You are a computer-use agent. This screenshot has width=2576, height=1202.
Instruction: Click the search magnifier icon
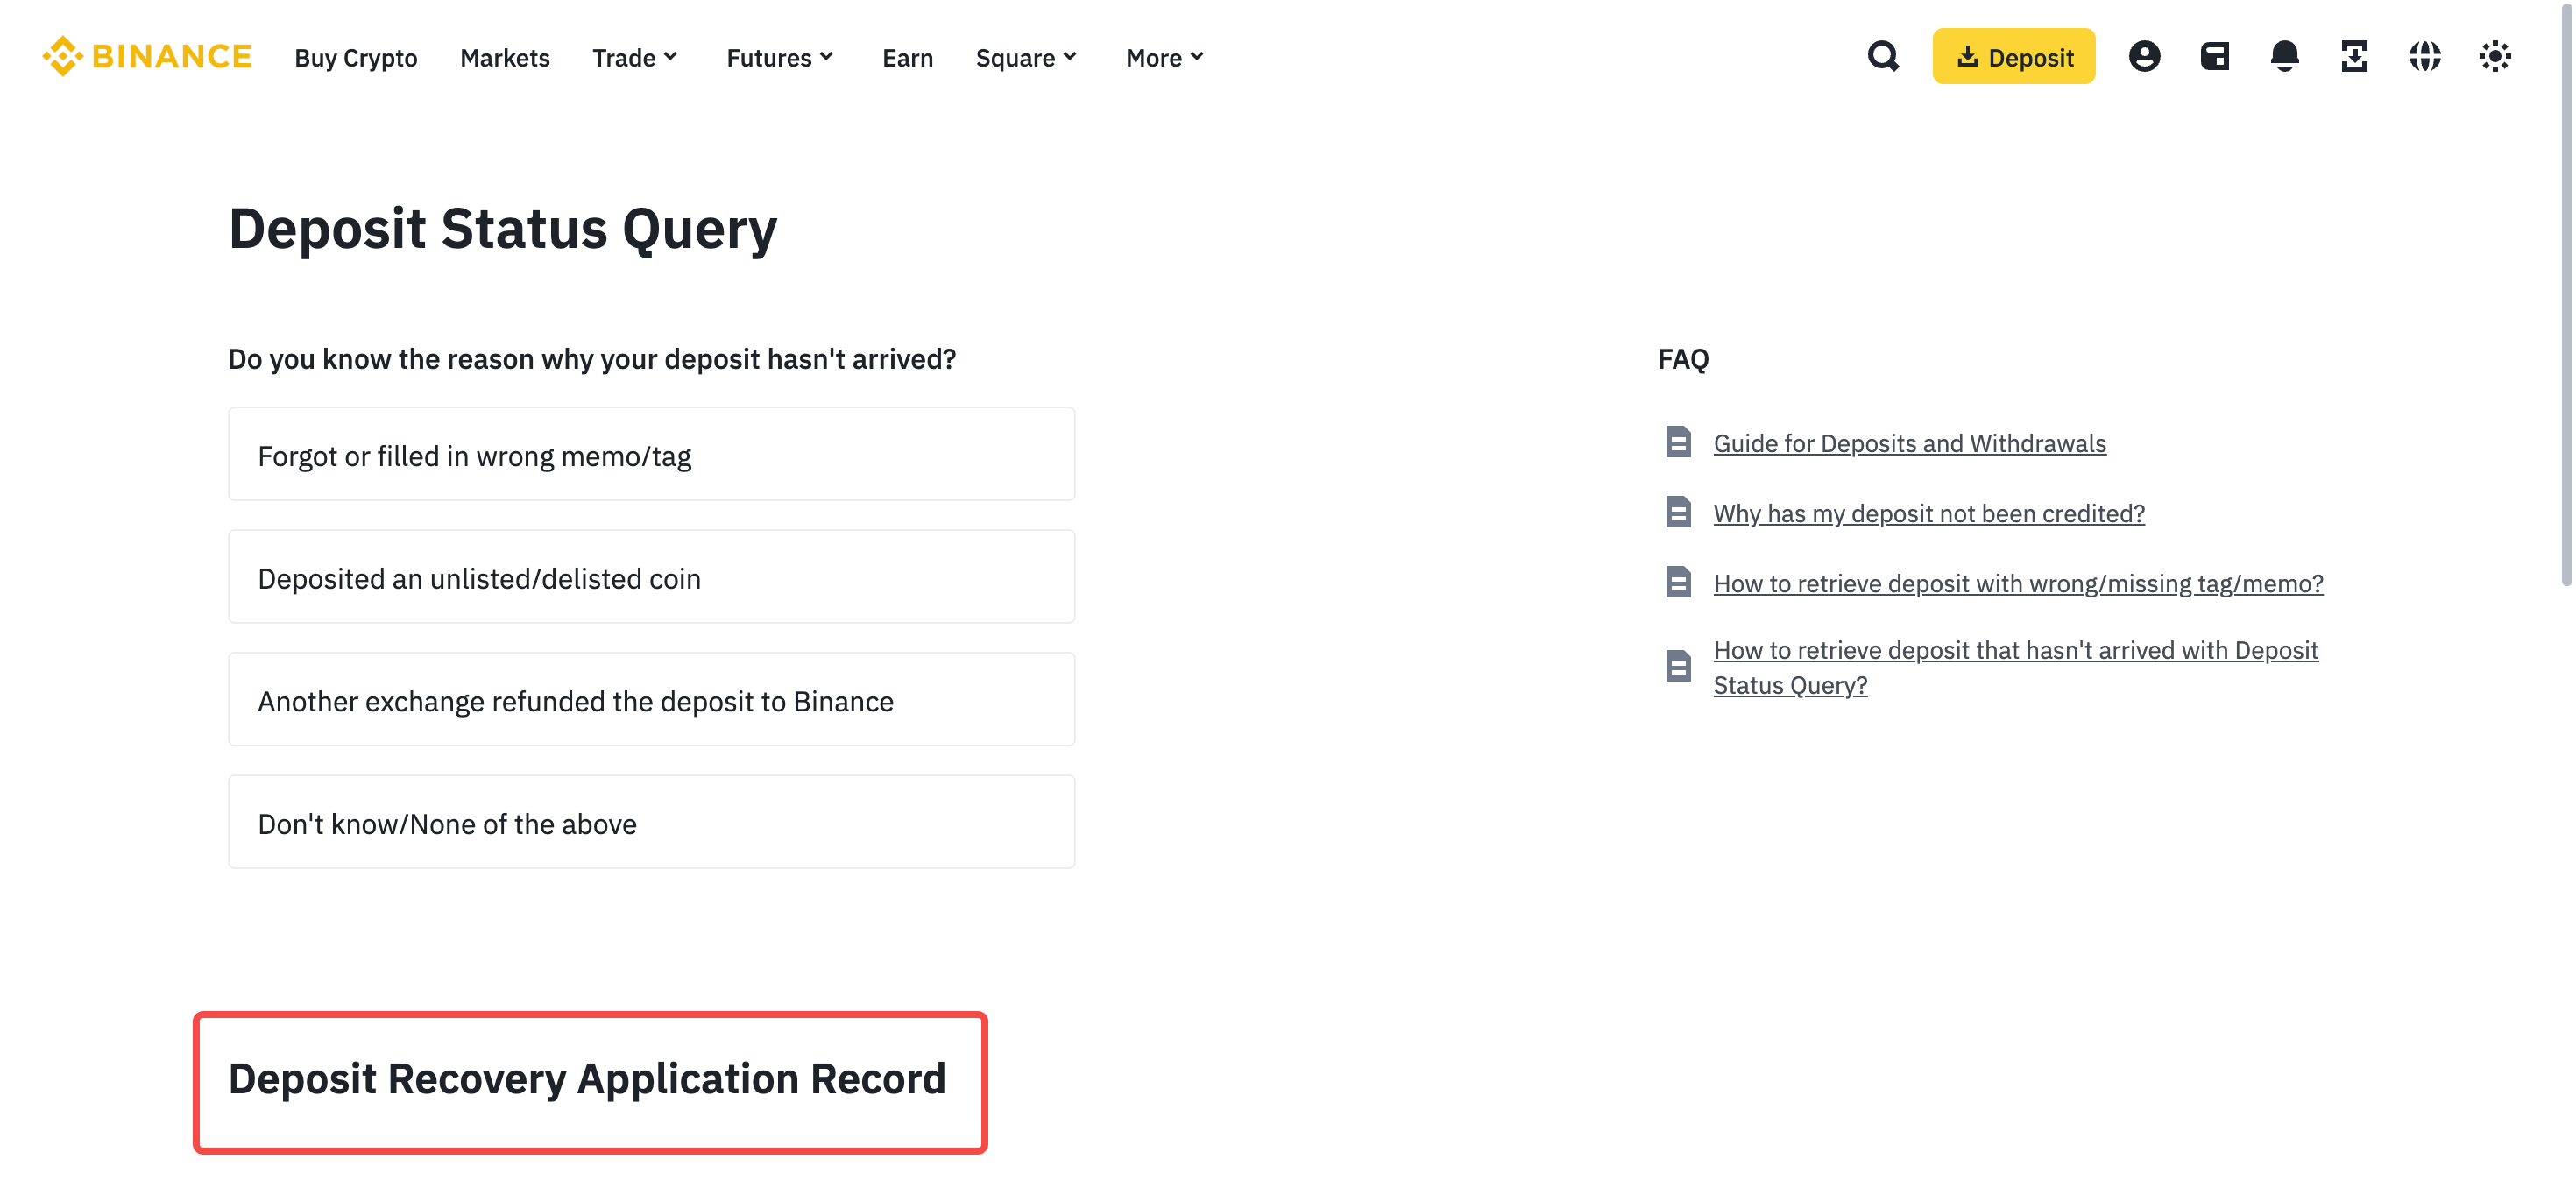pyautogui.click(x=1883, y=57)
